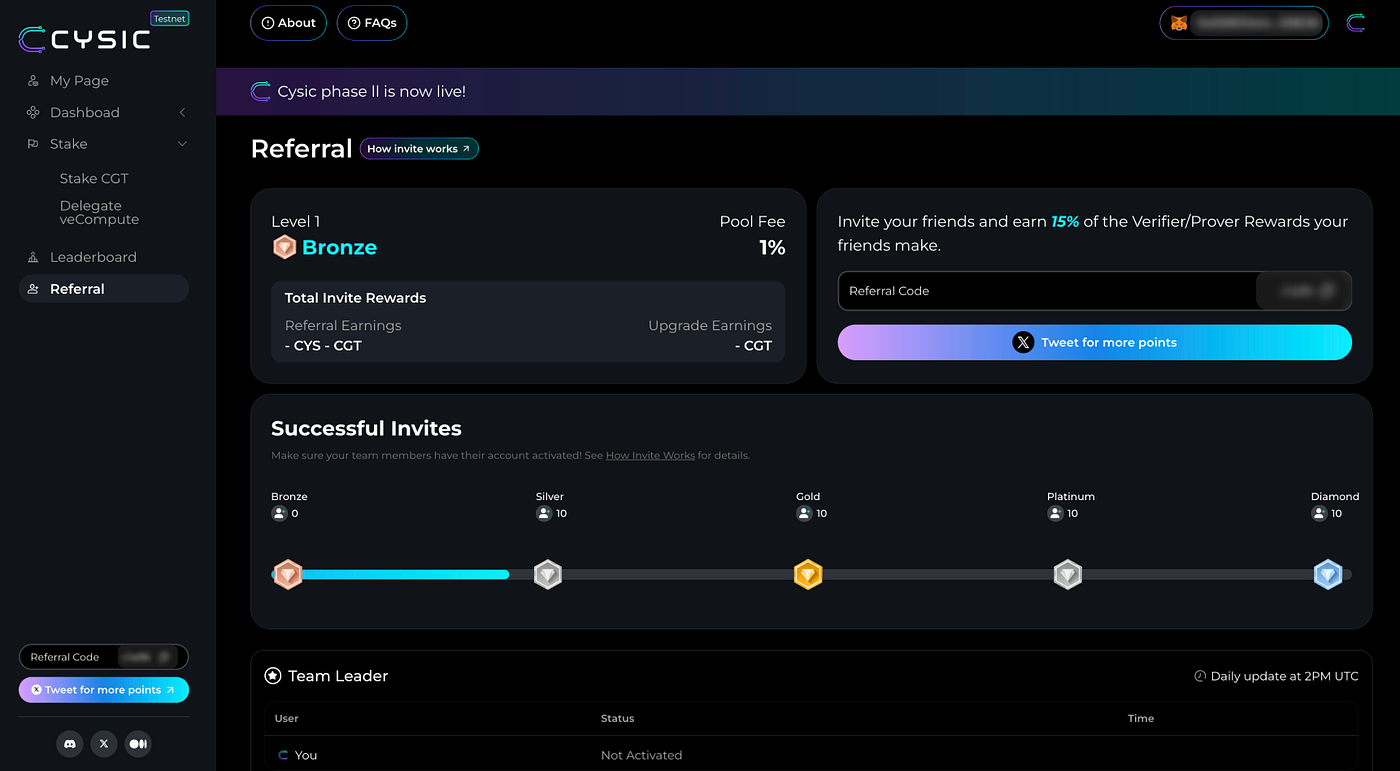Screen dimensions: 1400x771
Task: Click main Tweet for more points button
Action: click(x=1095, y=342)
